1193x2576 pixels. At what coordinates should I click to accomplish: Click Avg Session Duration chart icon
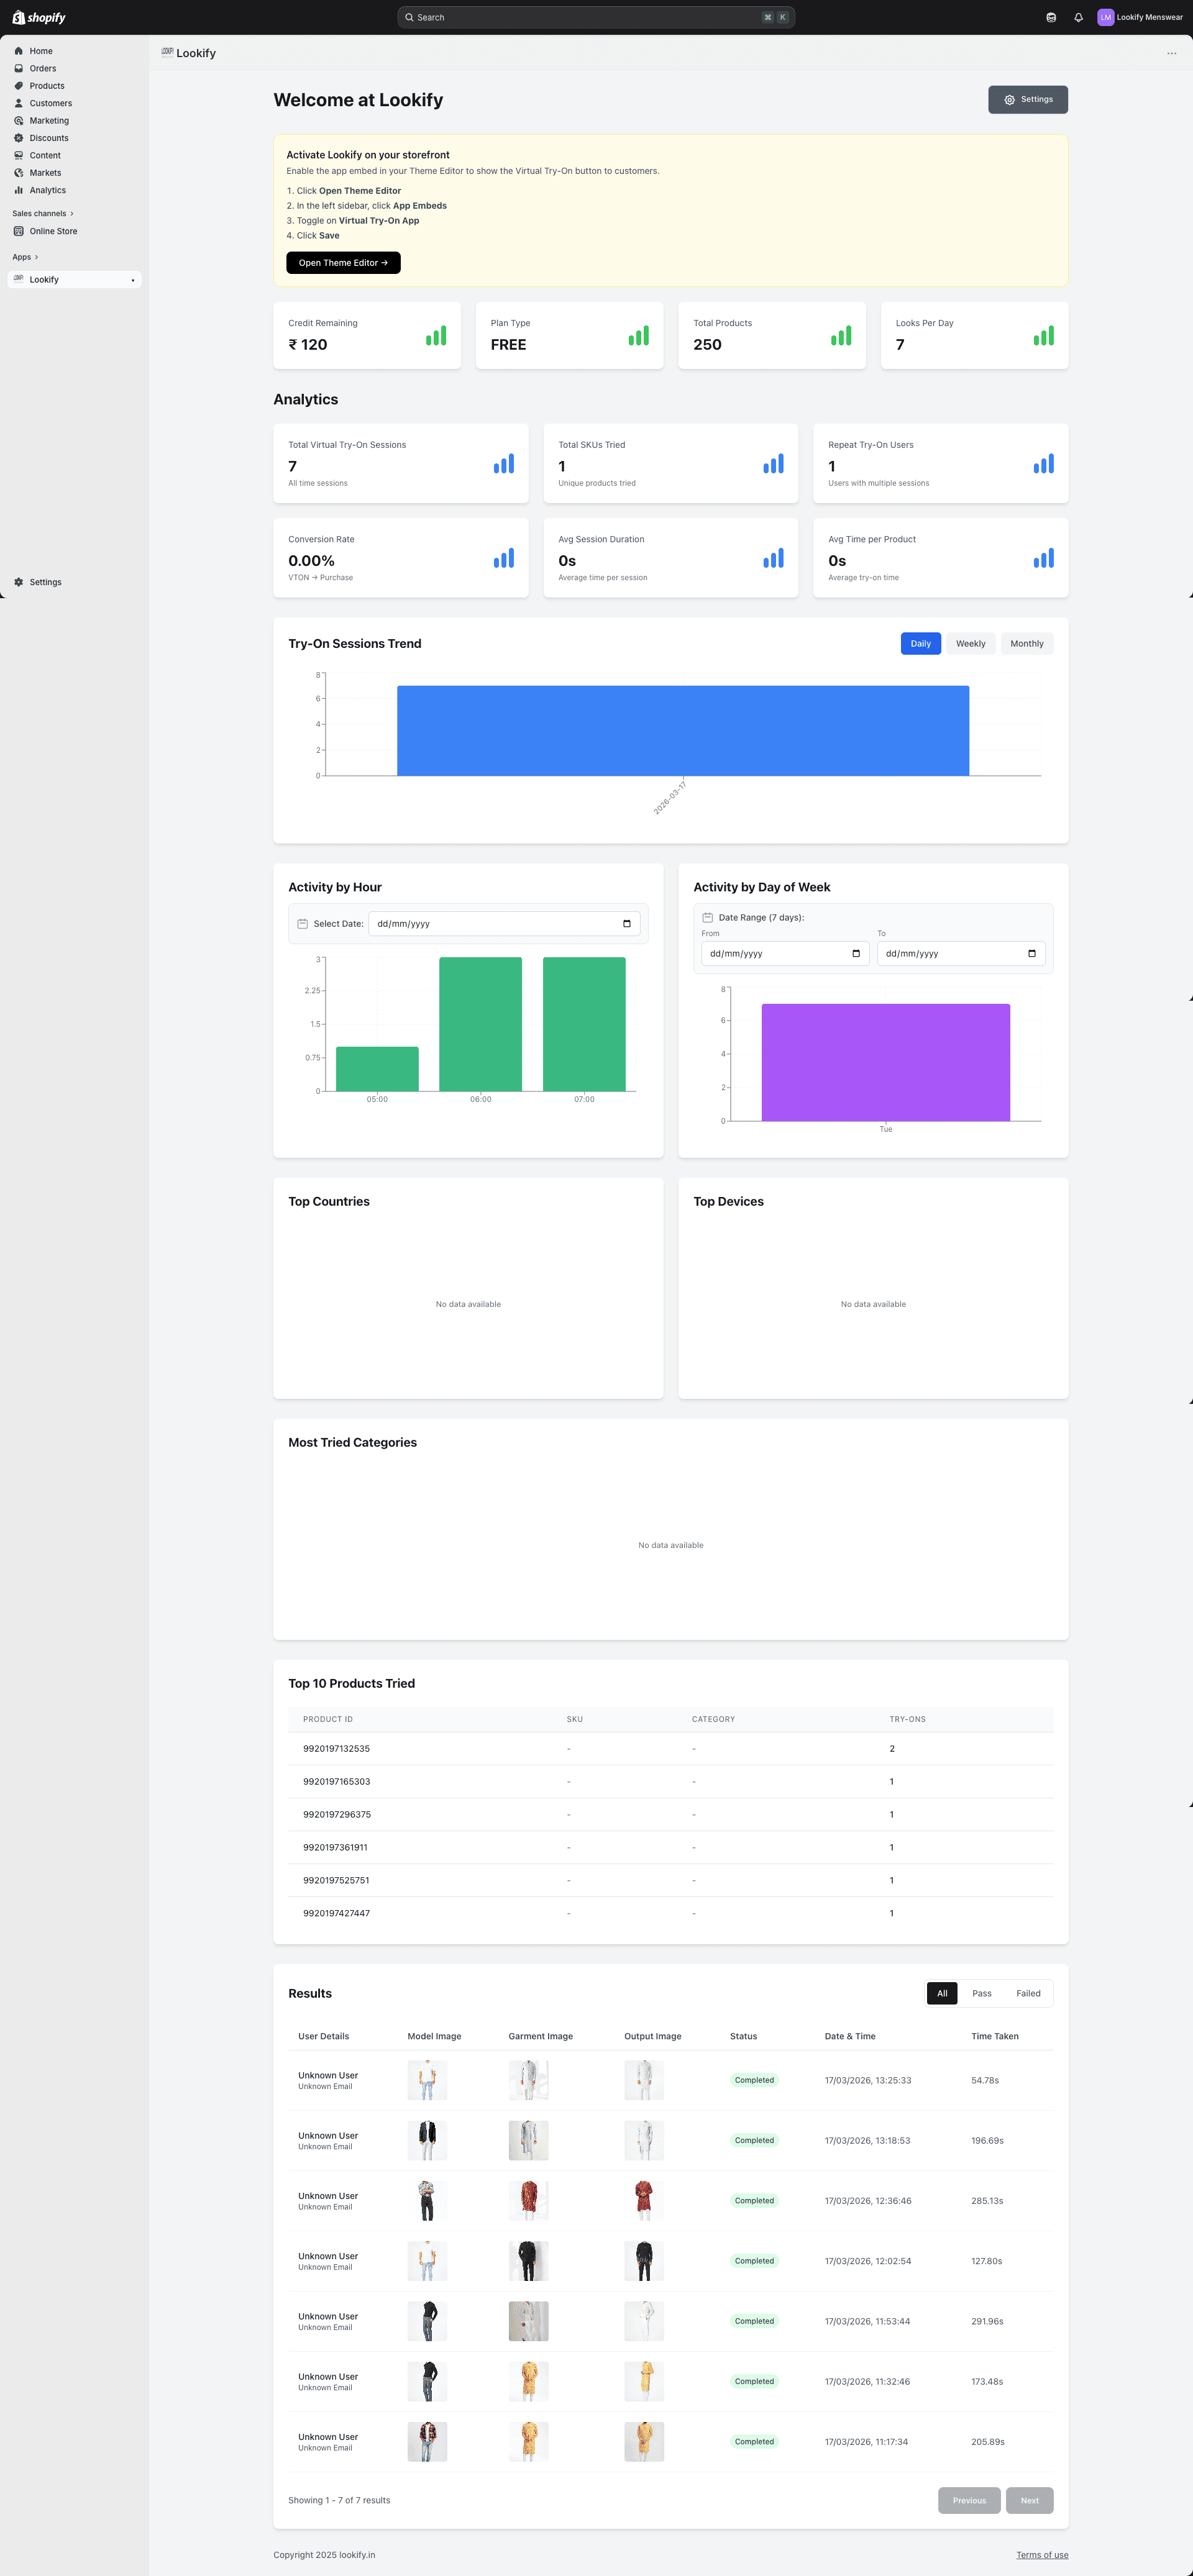coord(773,558)
